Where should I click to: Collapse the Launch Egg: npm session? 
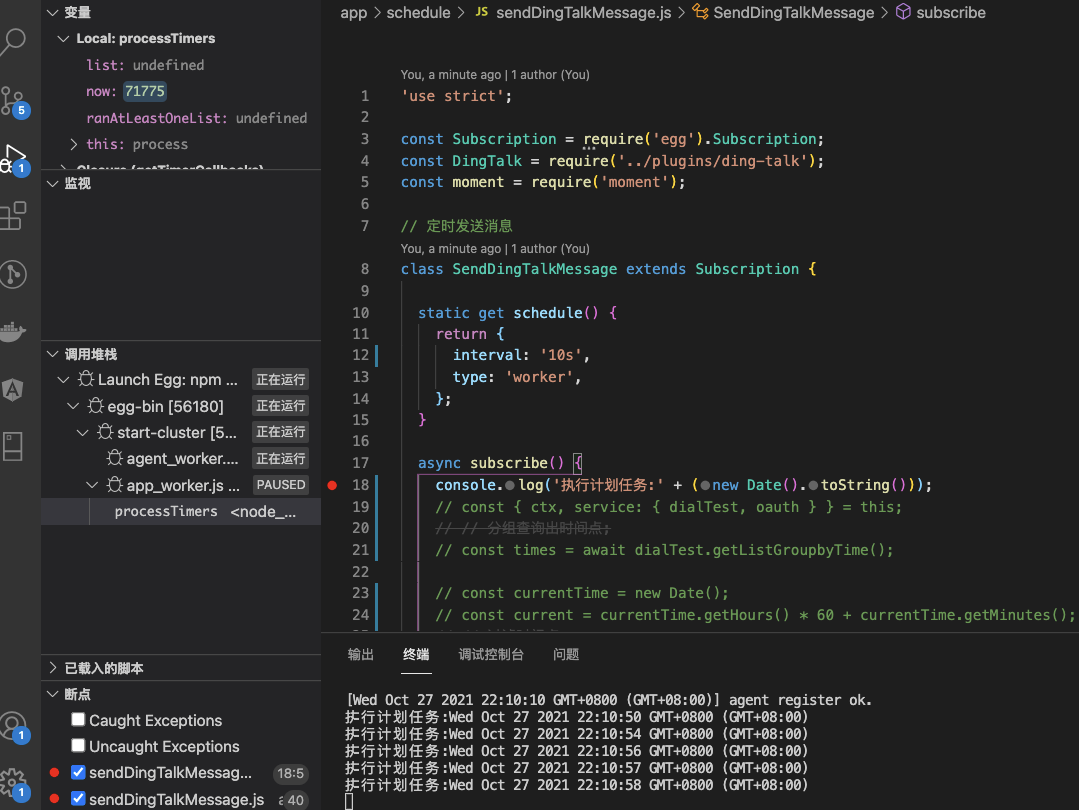[63, 380]
